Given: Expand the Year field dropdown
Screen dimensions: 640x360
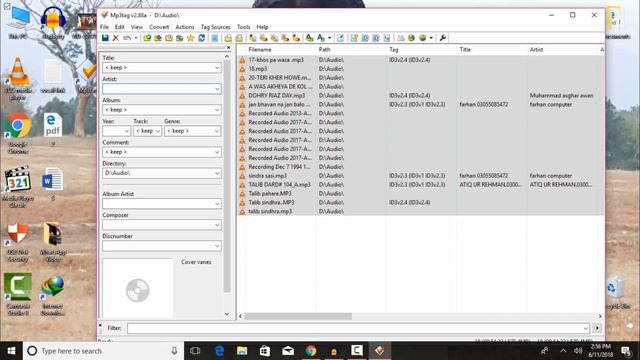Looking at the screenshot, I should [x=127, y=131].
